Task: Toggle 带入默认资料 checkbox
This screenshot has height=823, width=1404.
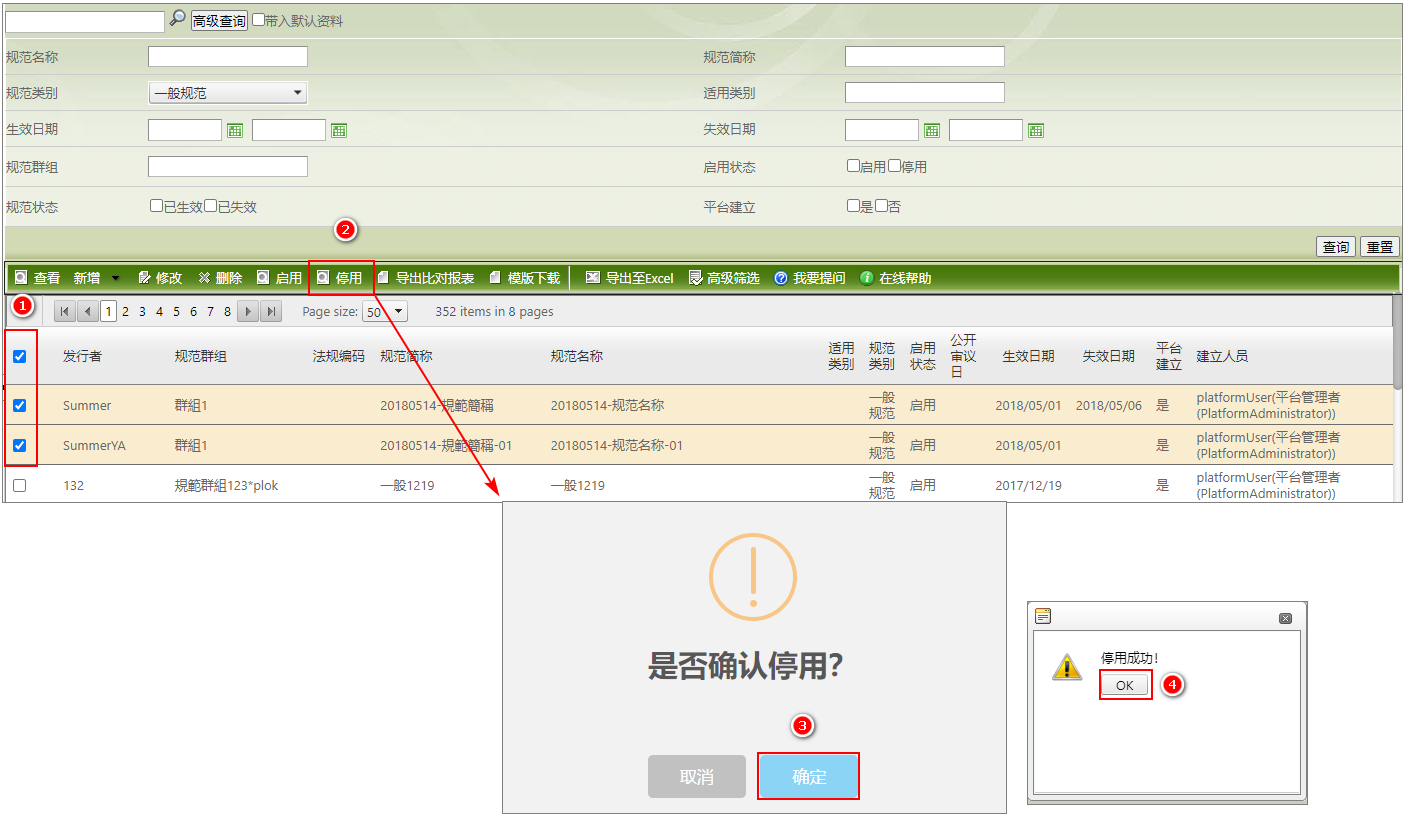Action: (x=259, y=20)
